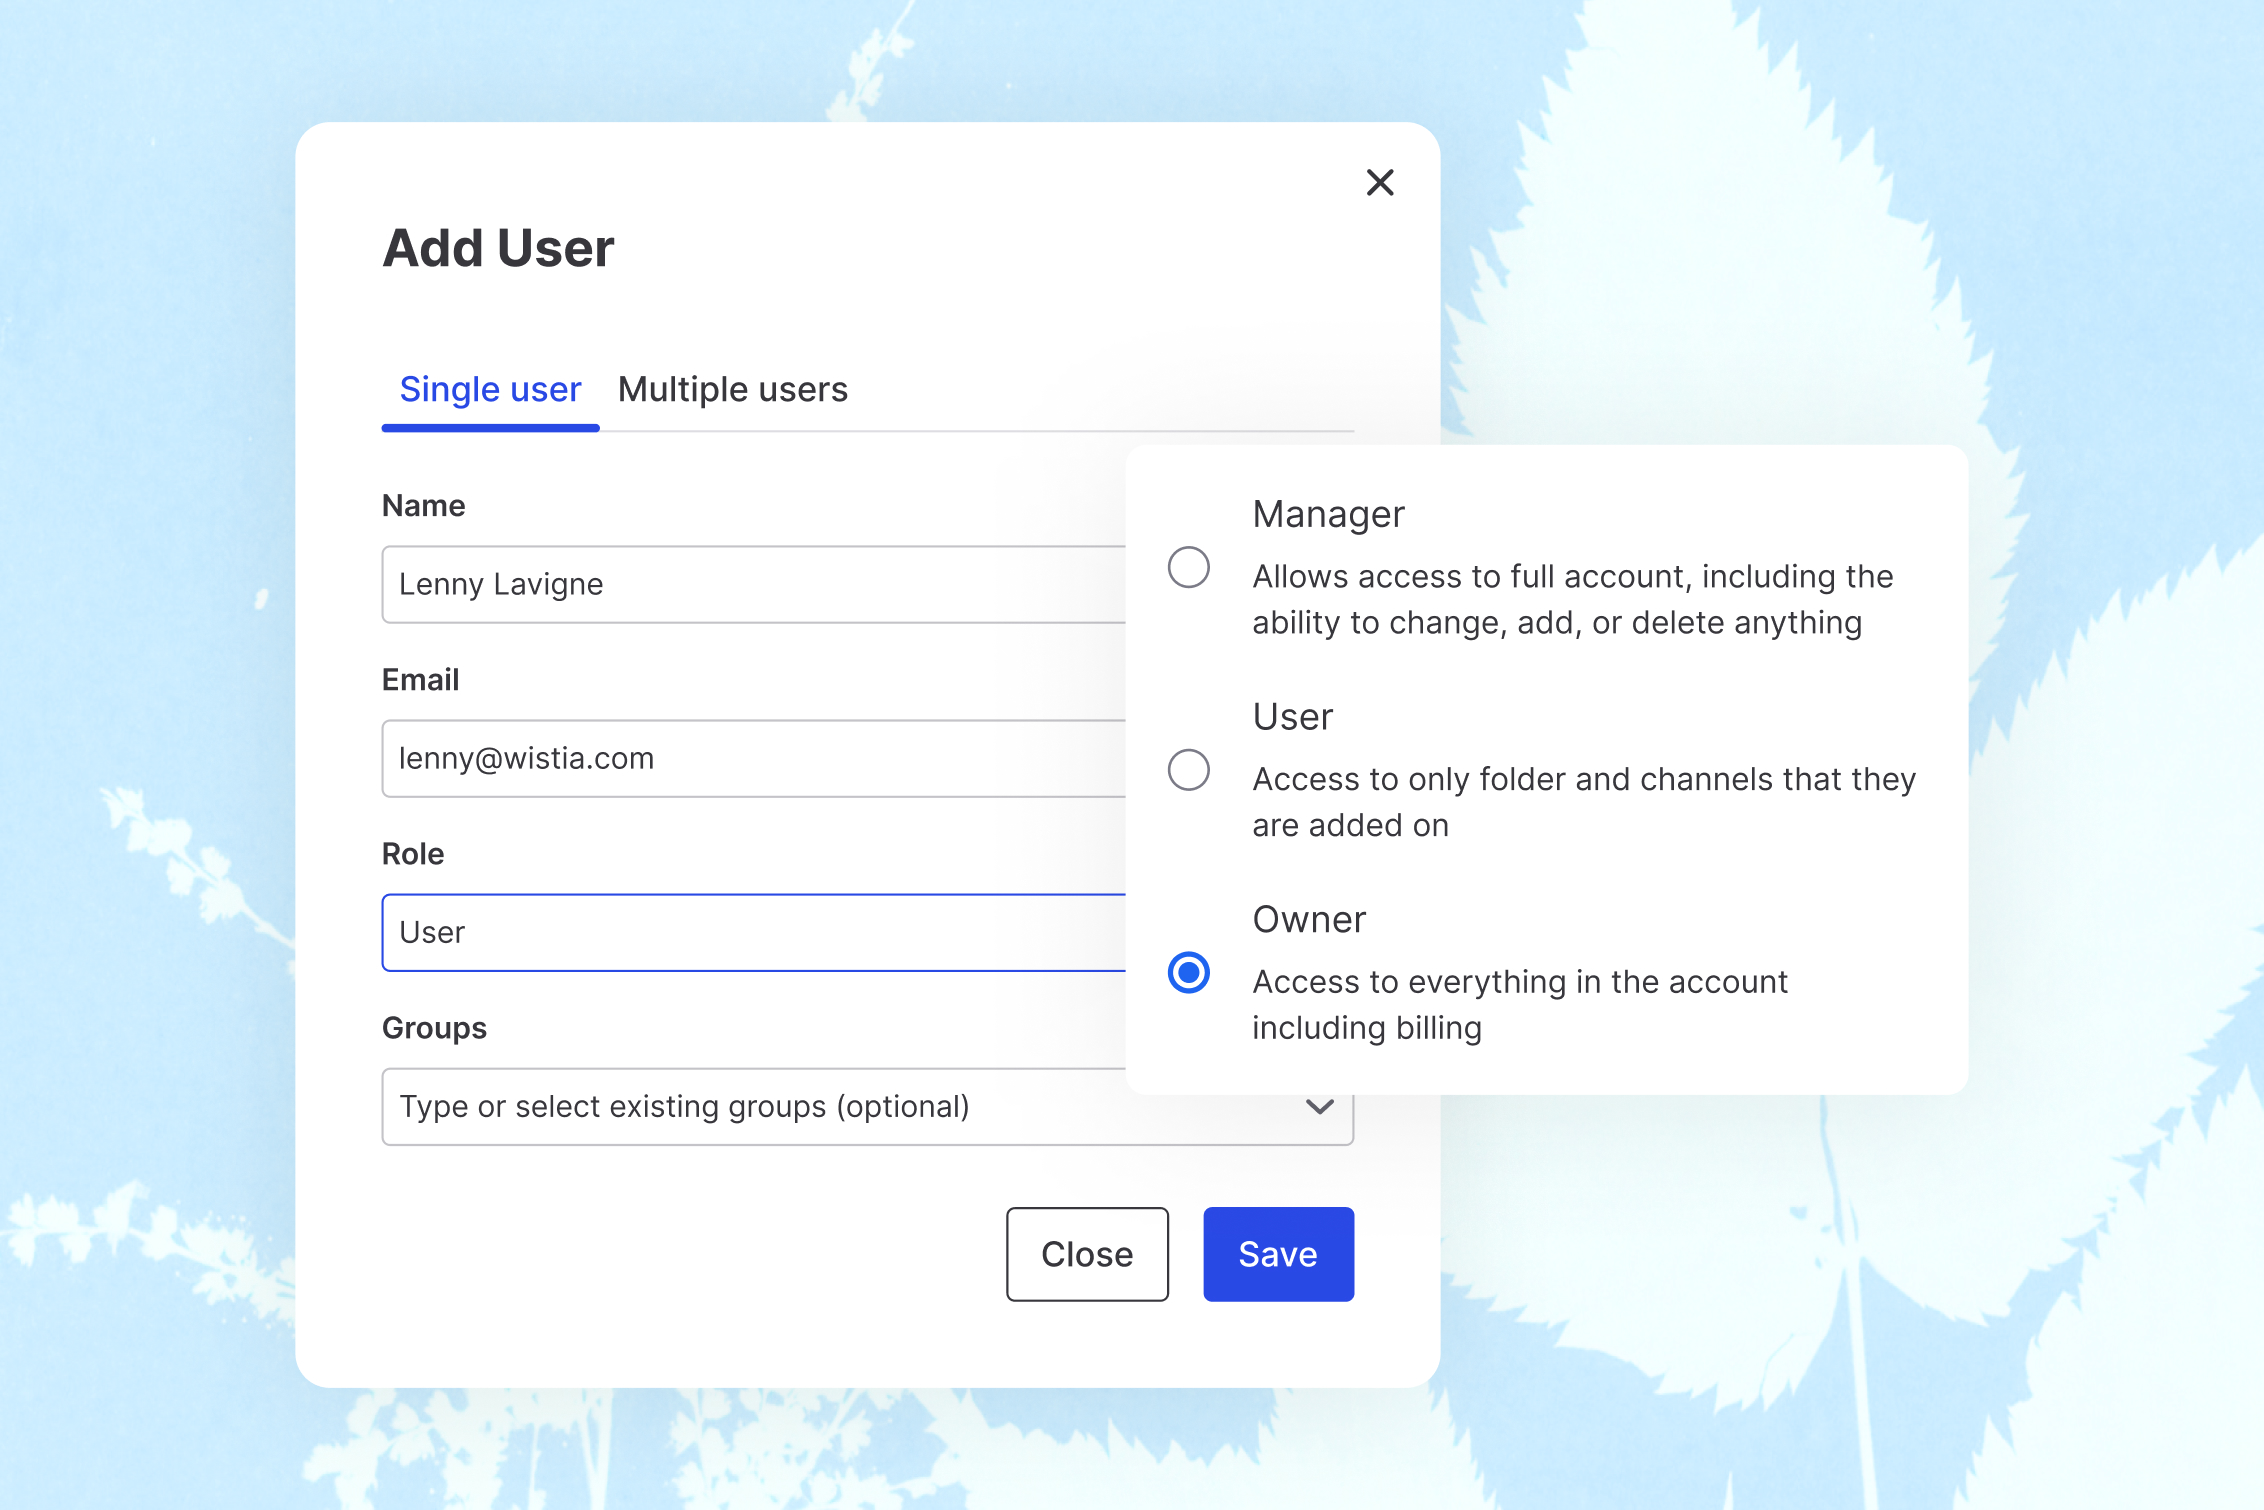Click the Add User heading
Image resolution: width=2264 pixels, height=1510 pixels.
point(497,248)
